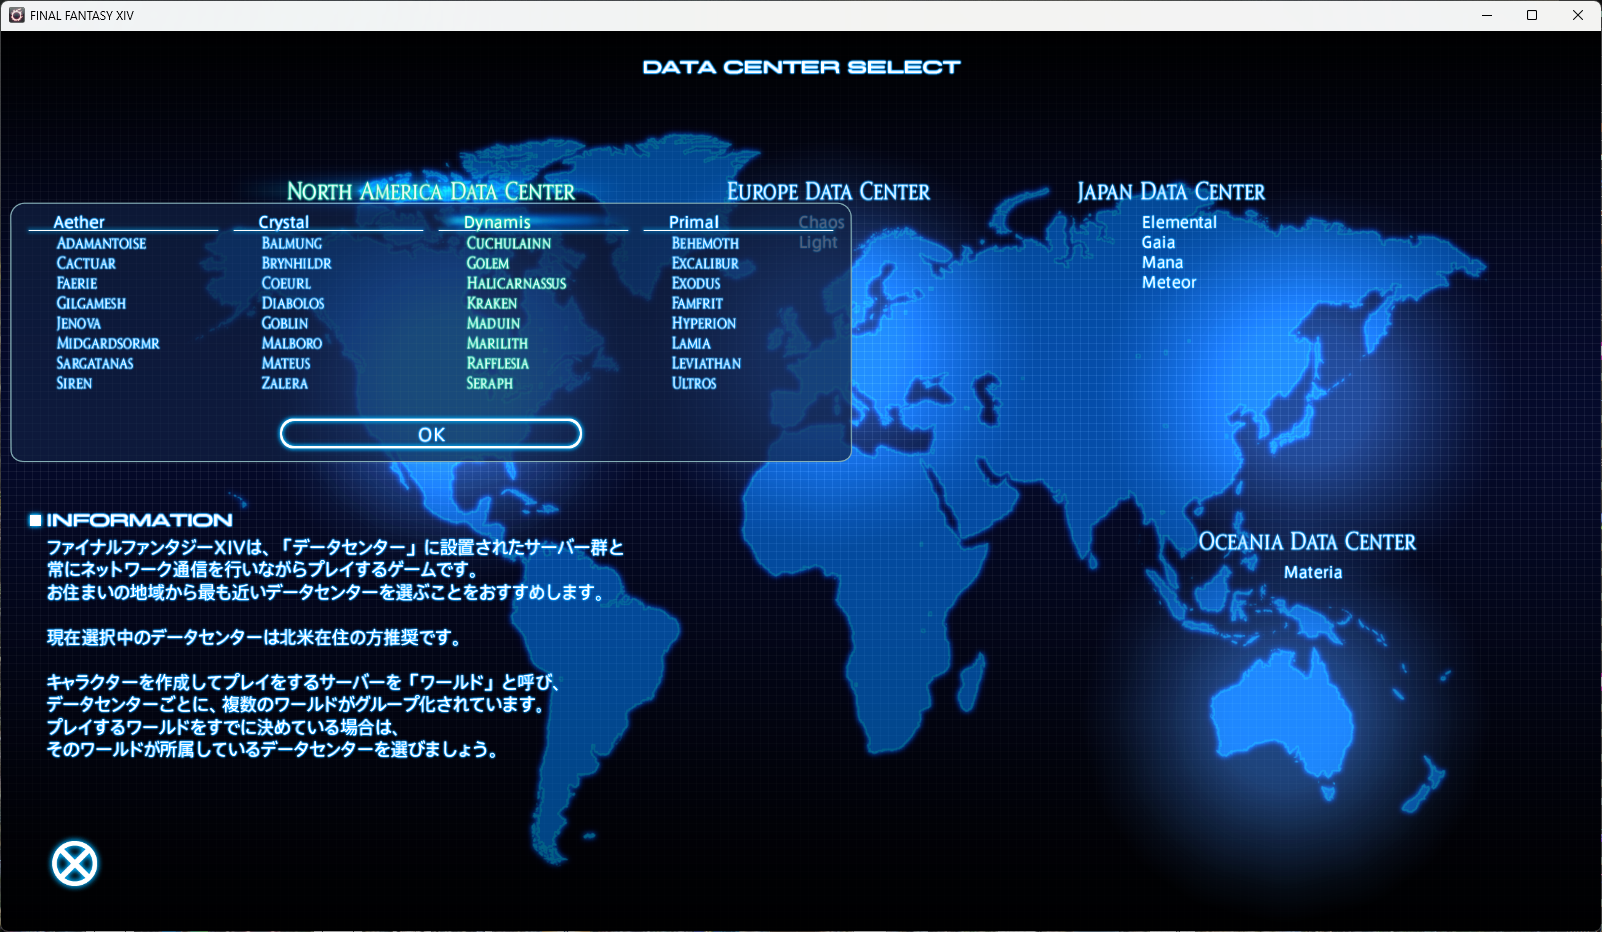Click the Cactuar world name
Image resolution: width=1602 pixels, height=932 pixels.
tap(86, 263)
